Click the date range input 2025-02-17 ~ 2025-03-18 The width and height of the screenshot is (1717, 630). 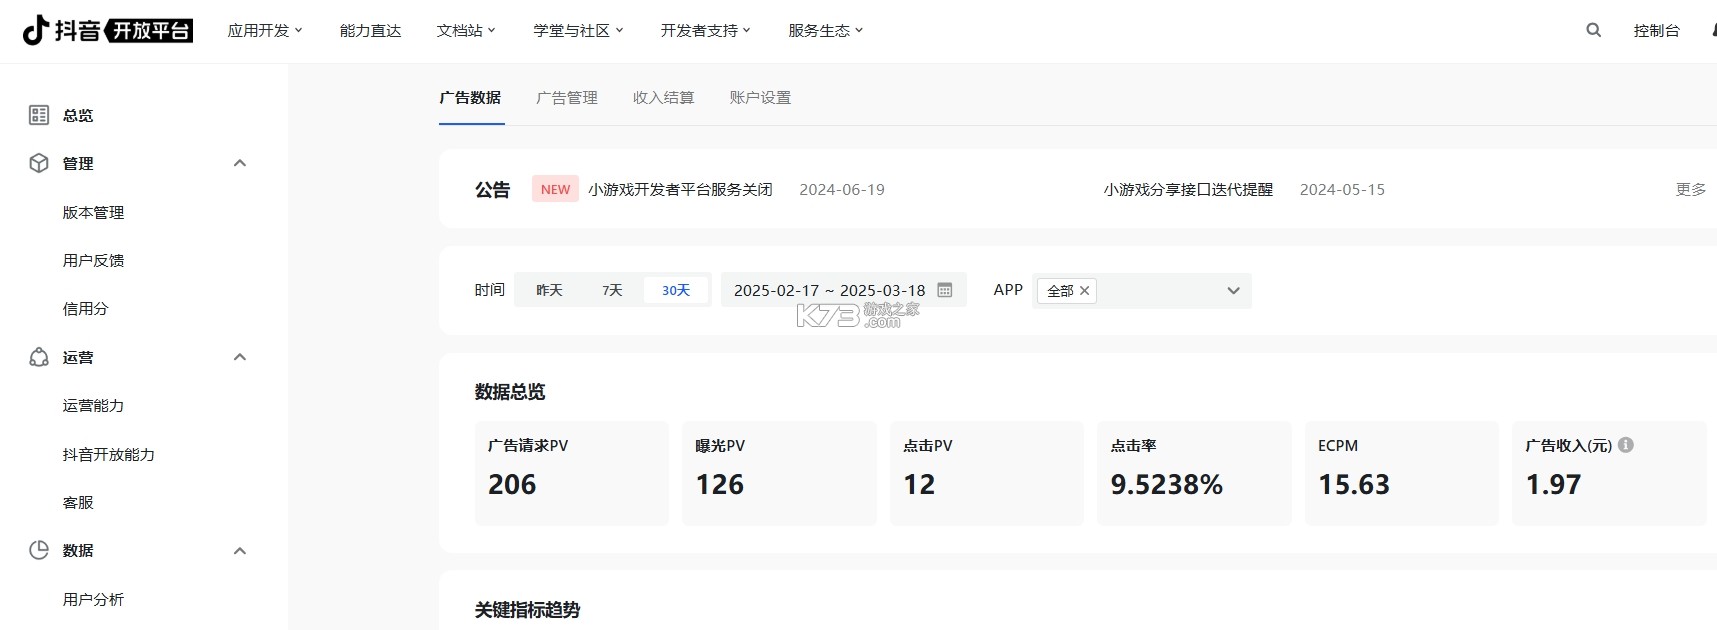coord(843,290)
